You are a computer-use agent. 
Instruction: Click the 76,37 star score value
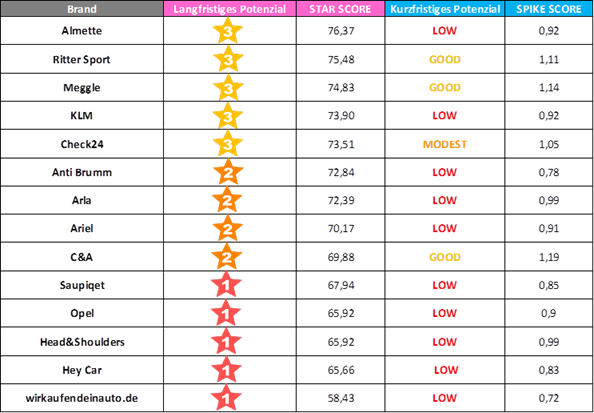coord(341,31)
